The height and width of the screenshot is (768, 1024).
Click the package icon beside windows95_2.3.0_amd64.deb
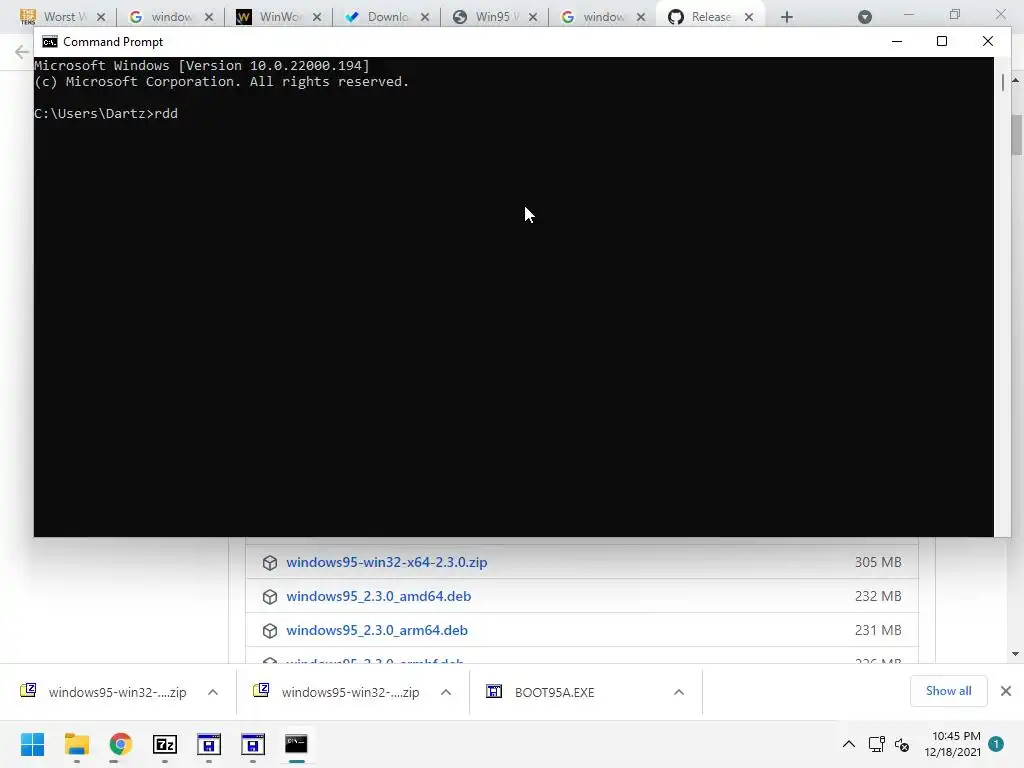point(270,597)
